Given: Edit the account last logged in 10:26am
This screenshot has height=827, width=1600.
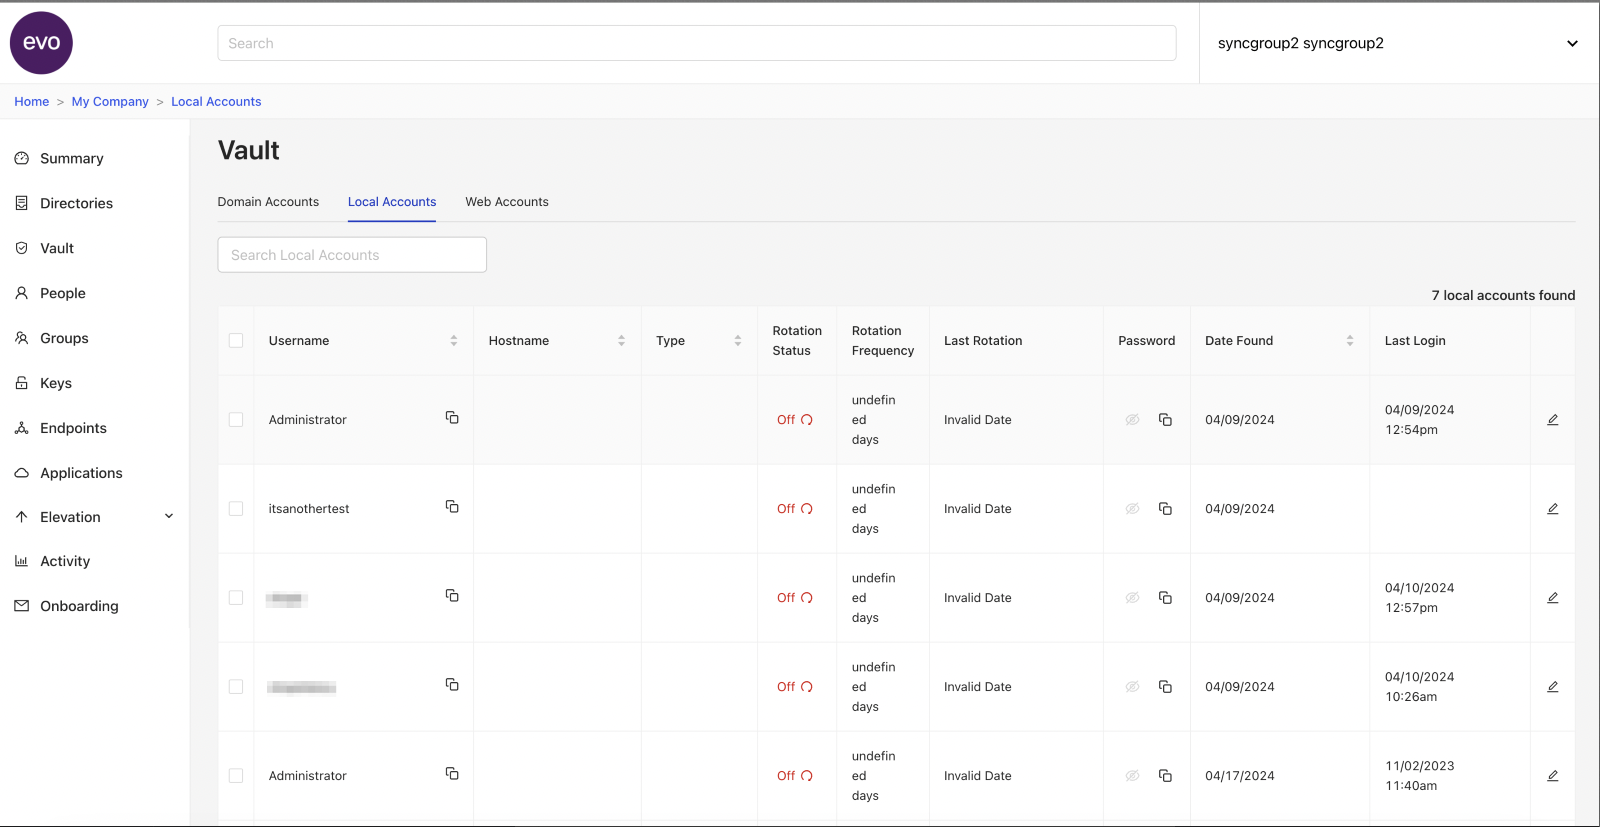Looking at the screenshot, I should point(1553,687).
